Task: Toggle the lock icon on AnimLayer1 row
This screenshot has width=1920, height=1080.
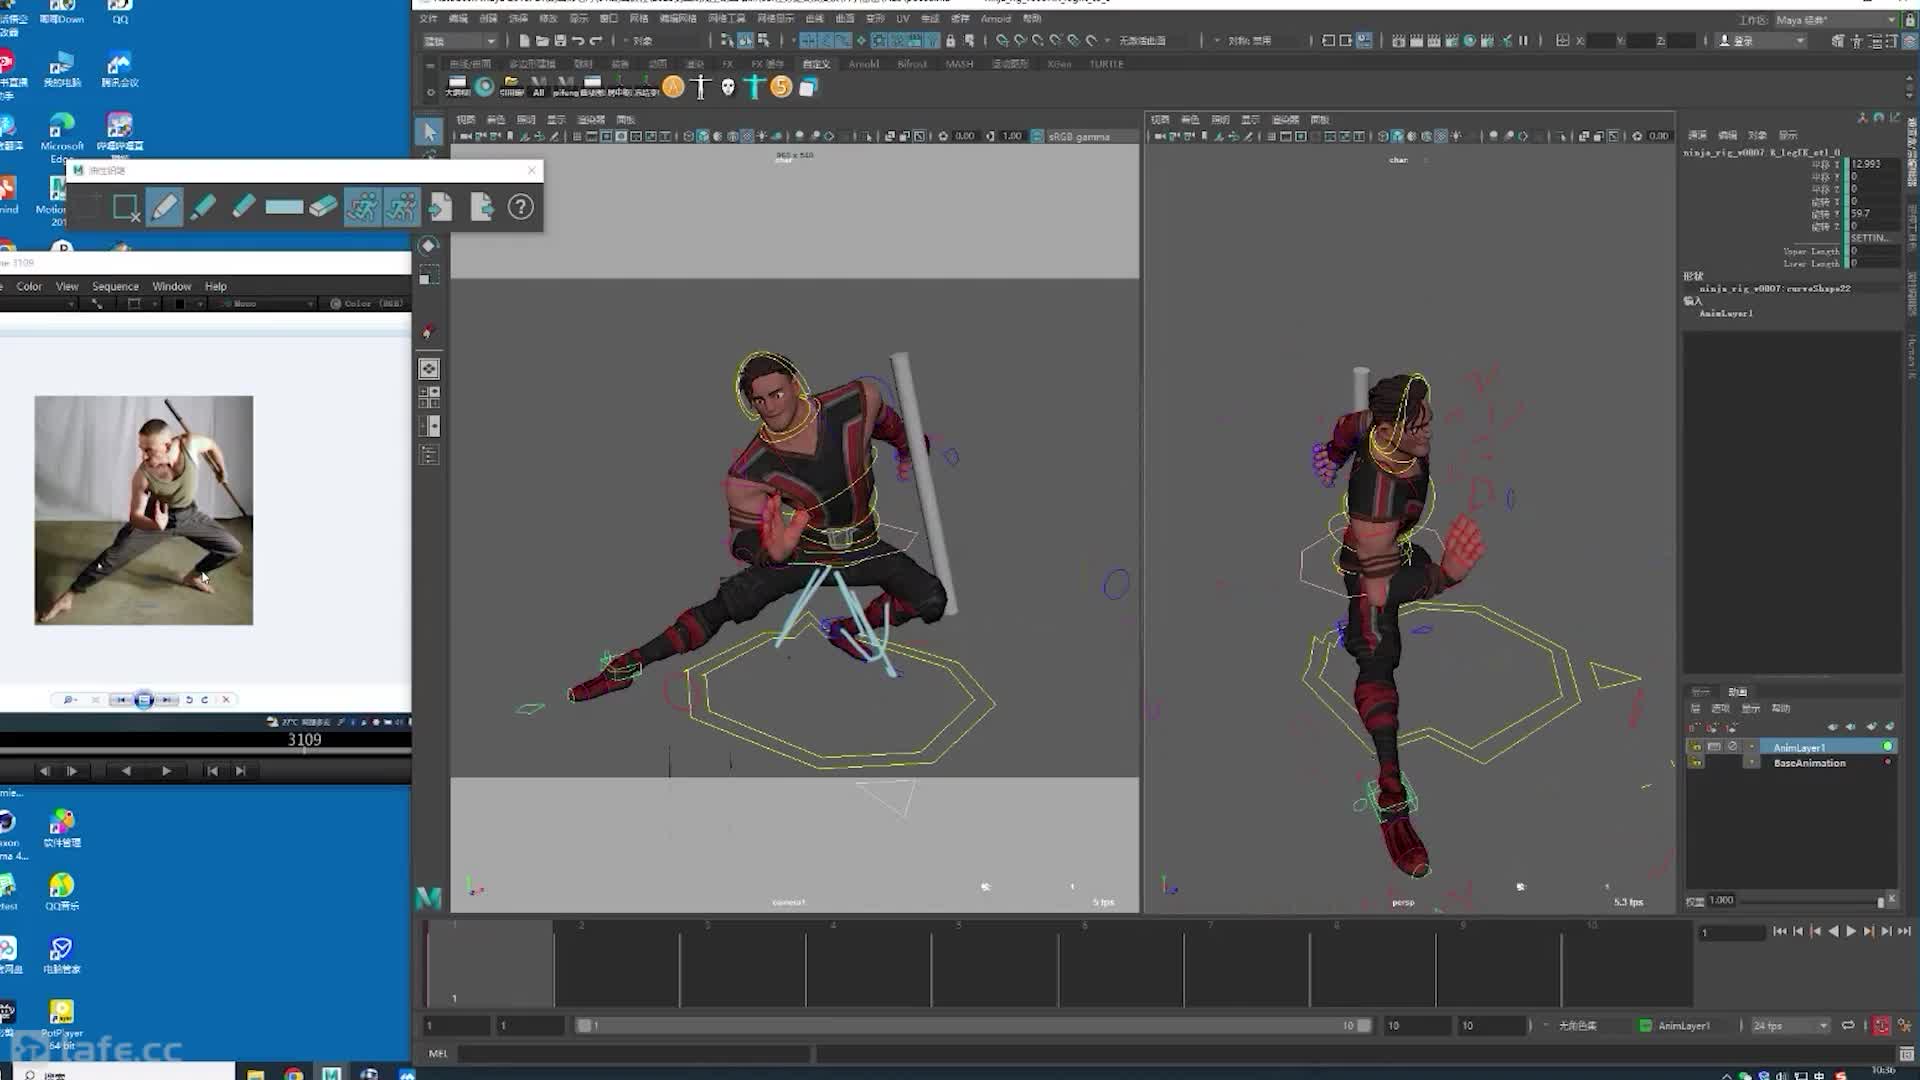Action: pyautogui.click(x=1696, y=747)
